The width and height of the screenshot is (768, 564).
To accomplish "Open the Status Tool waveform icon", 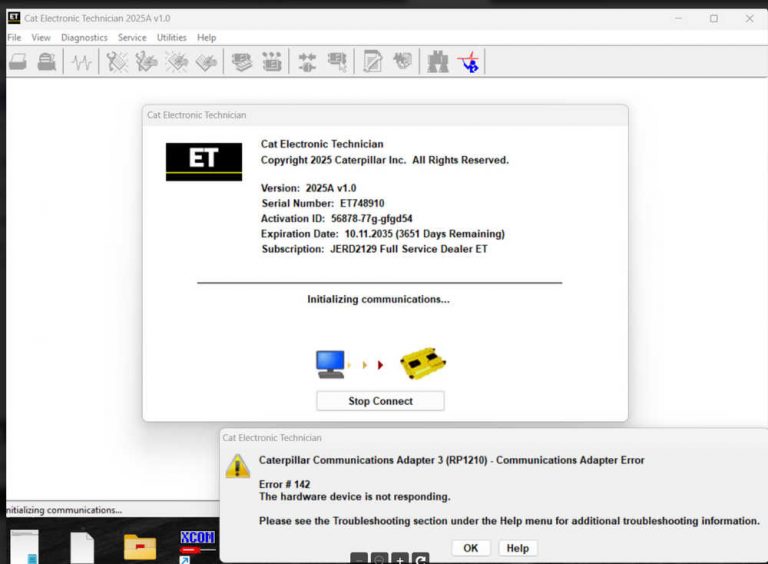I will click(81, 62).
